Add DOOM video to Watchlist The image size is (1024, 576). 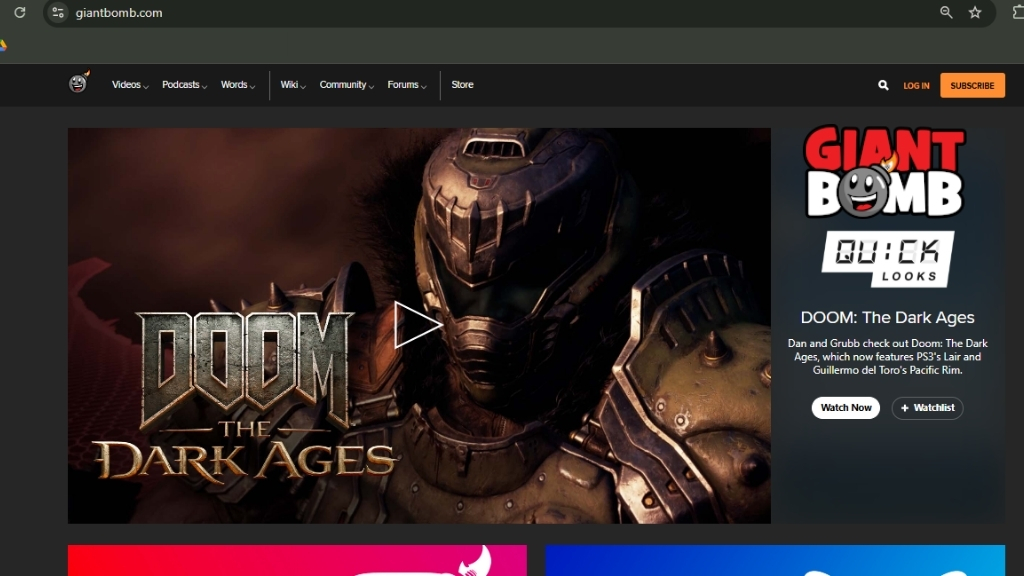(927, 408)
